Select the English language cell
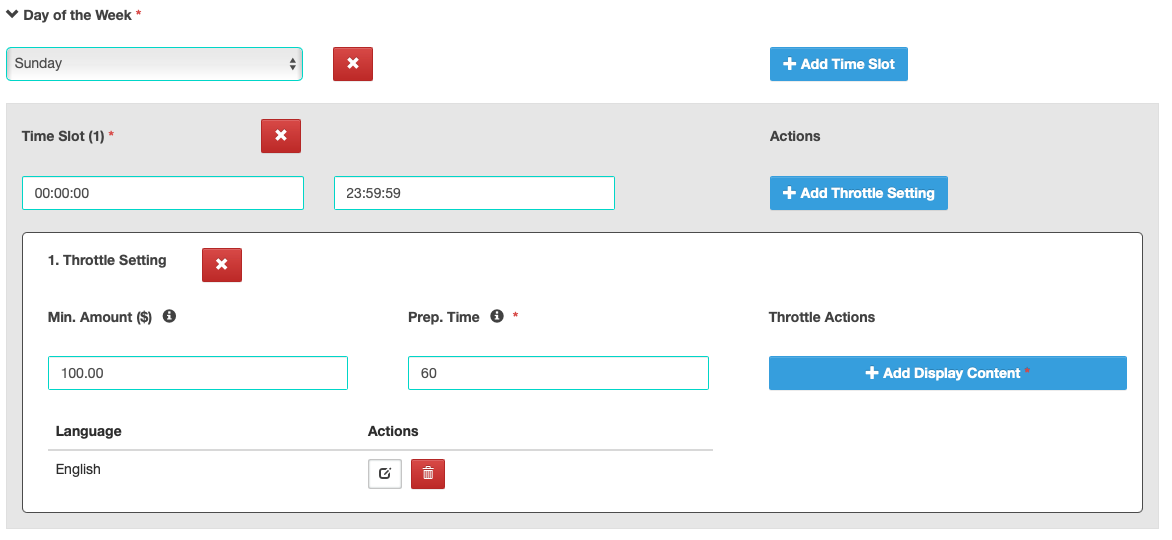The height and width of the screenshot is (540, 1172). tap(78, 470)
